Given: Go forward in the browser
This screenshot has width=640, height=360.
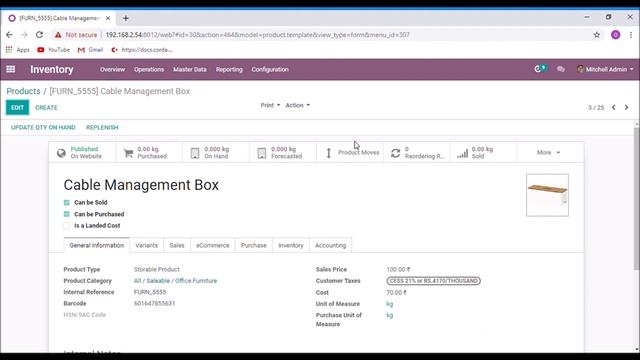Looking at the screenshot, I should [x=24, y=35].
